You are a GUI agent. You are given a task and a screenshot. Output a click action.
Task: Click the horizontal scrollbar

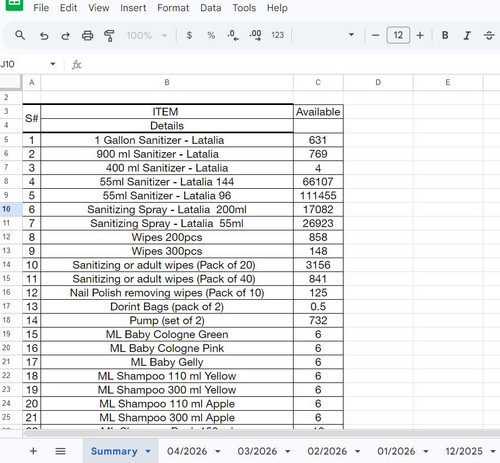(262, 434)
